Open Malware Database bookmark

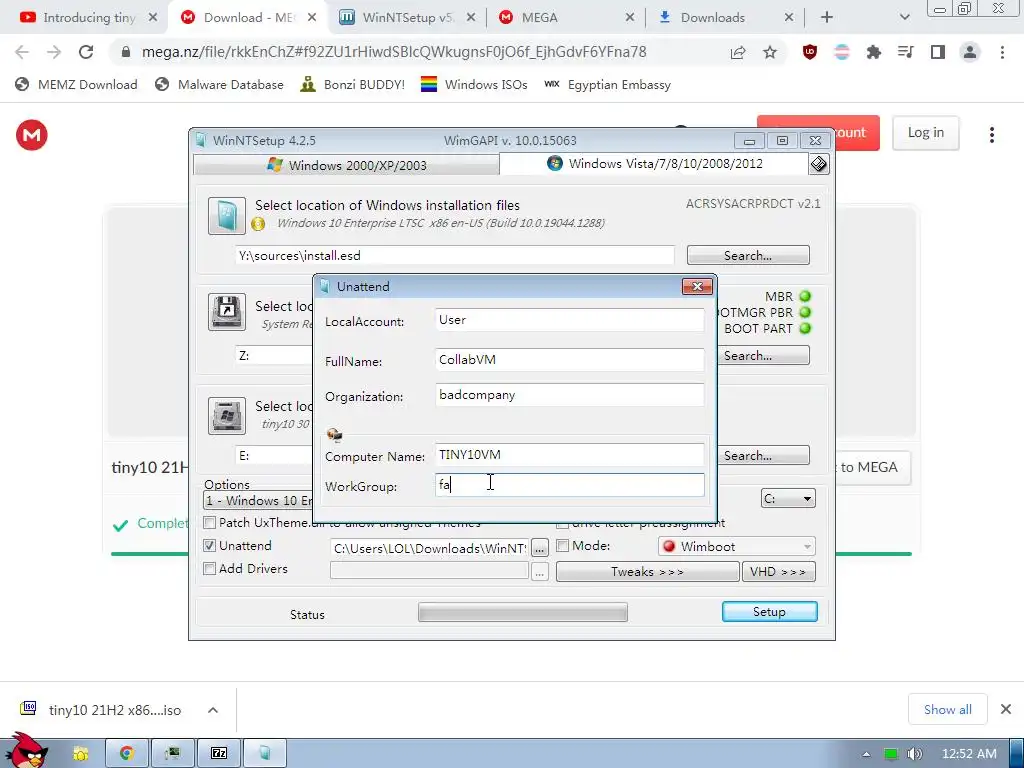[x=219, y=84]
